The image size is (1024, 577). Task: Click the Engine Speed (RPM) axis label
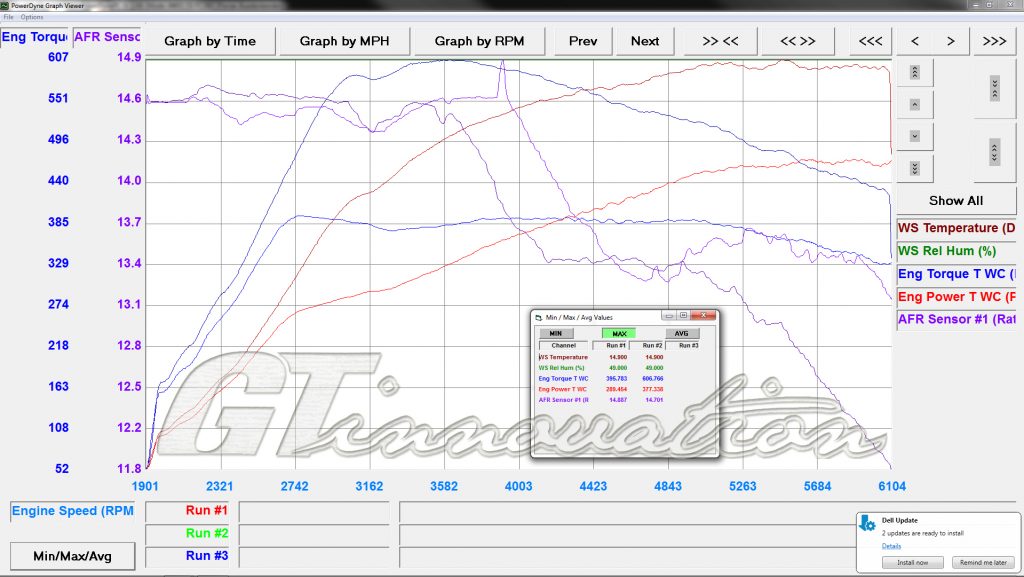[x=72, y=511]
